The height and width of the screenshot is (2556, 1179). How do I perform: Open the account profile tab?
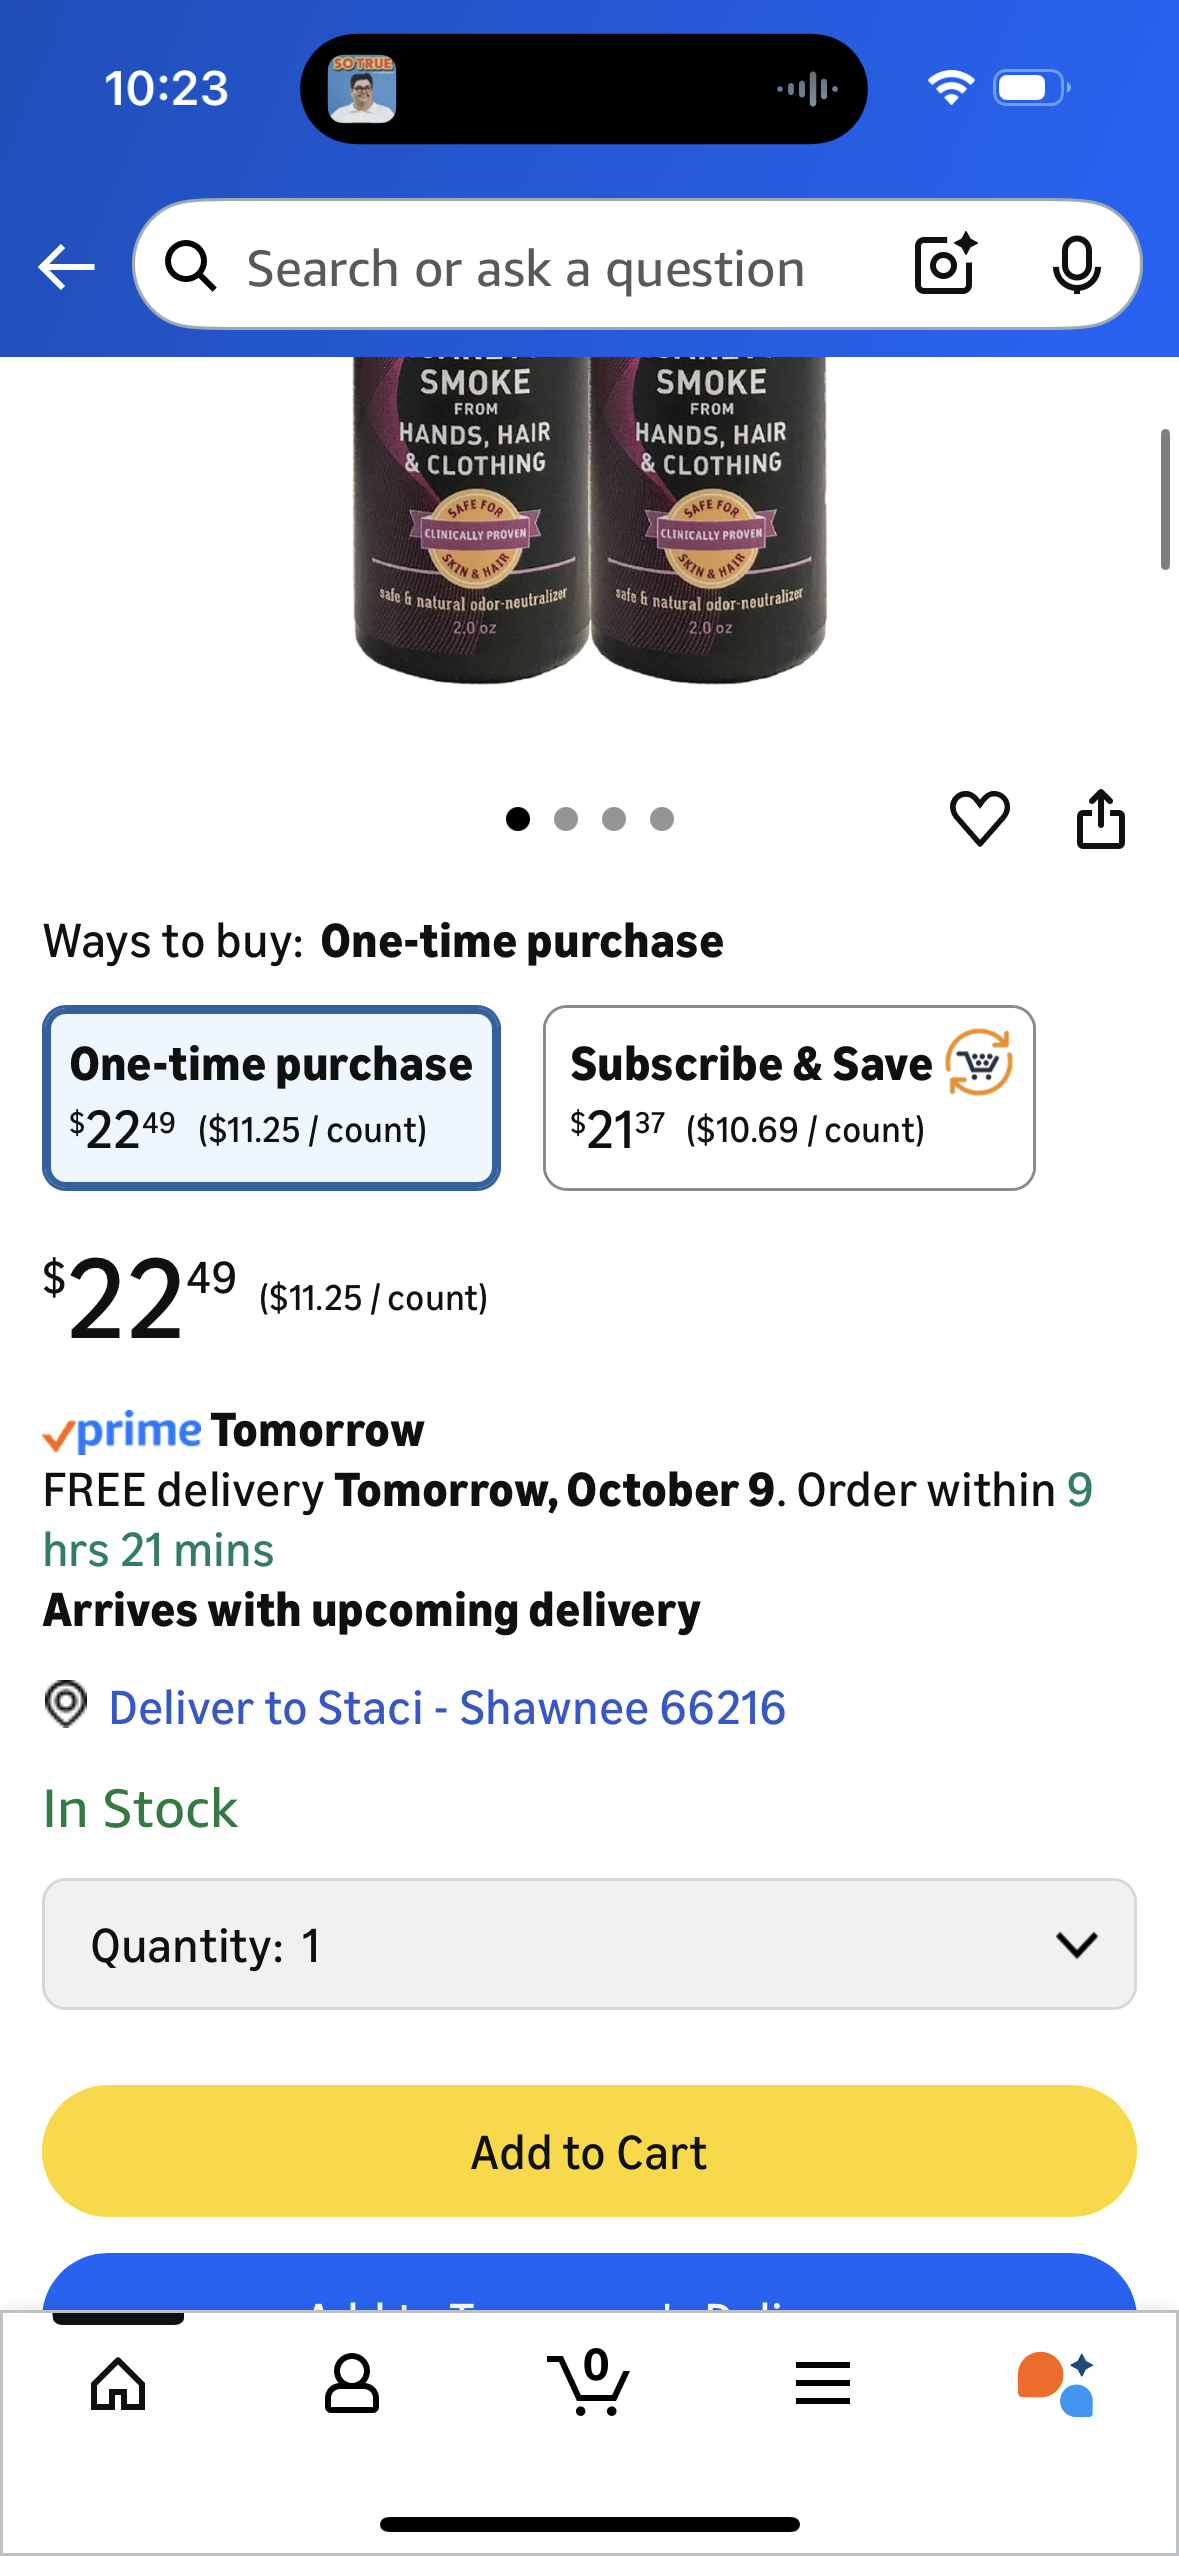pyautogui.click(x=352, y=2384)
